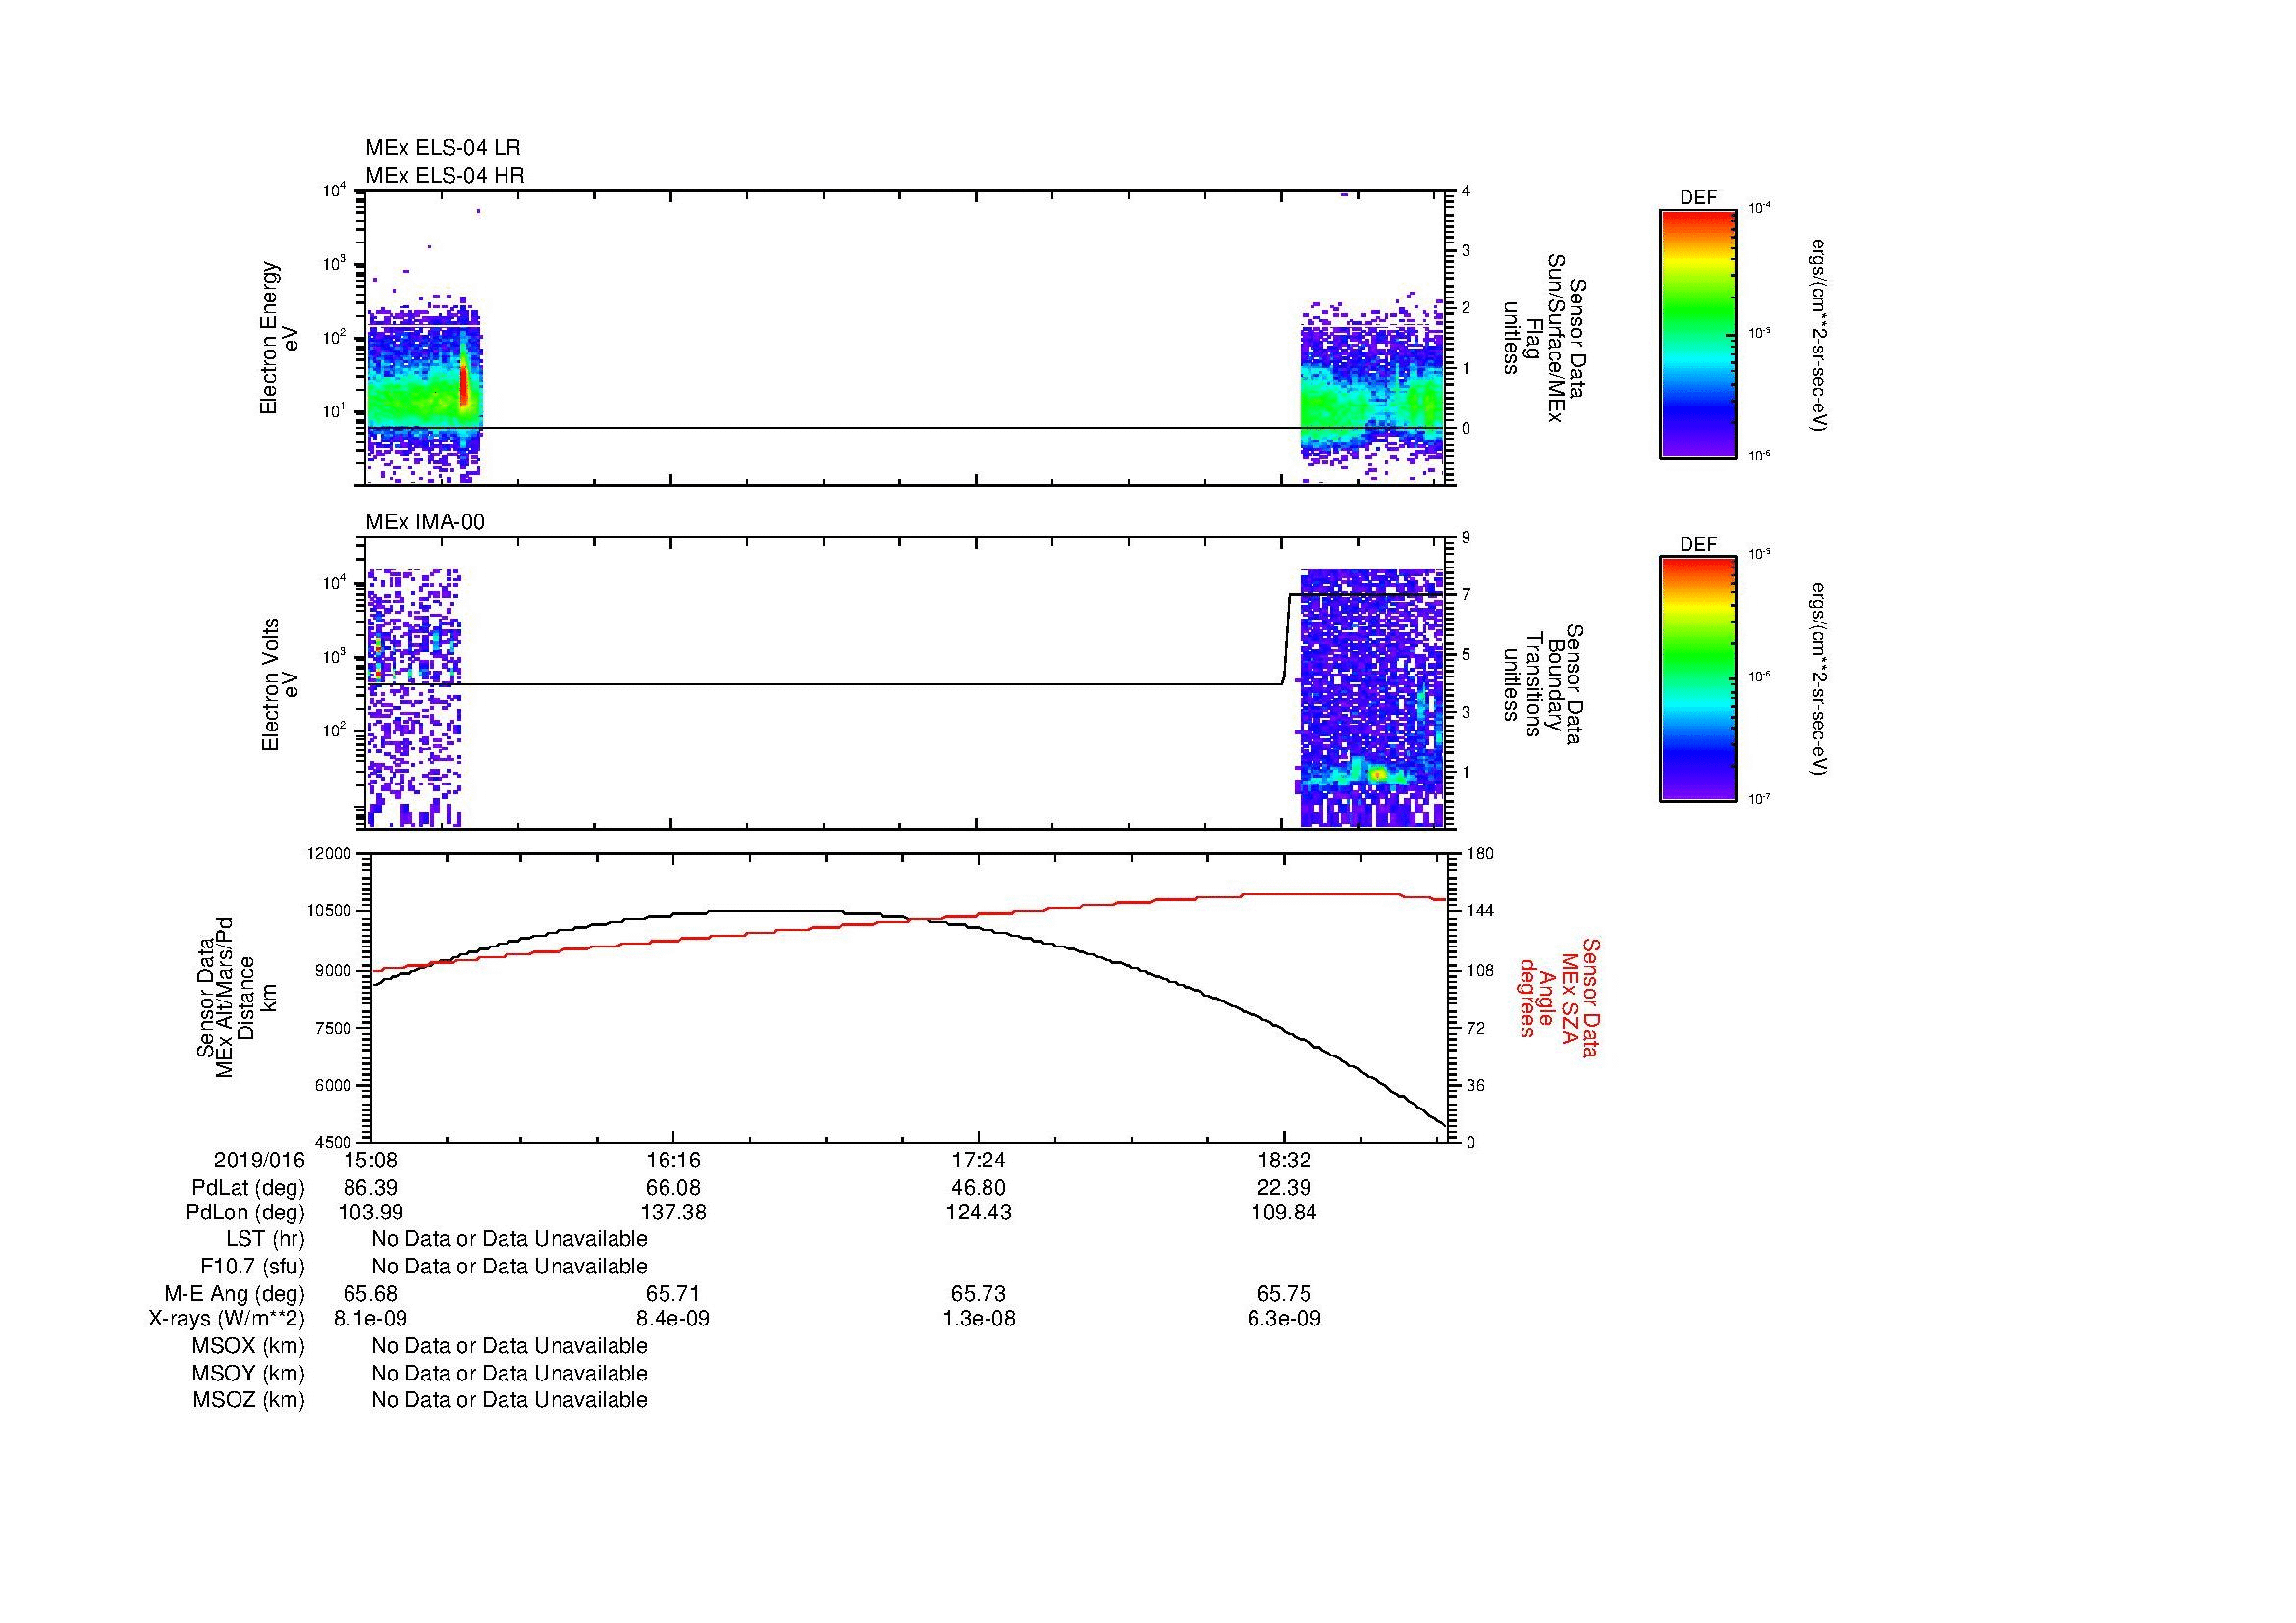
Task: Select M-E Ang value 65.68
Action: coord(370,1294)
